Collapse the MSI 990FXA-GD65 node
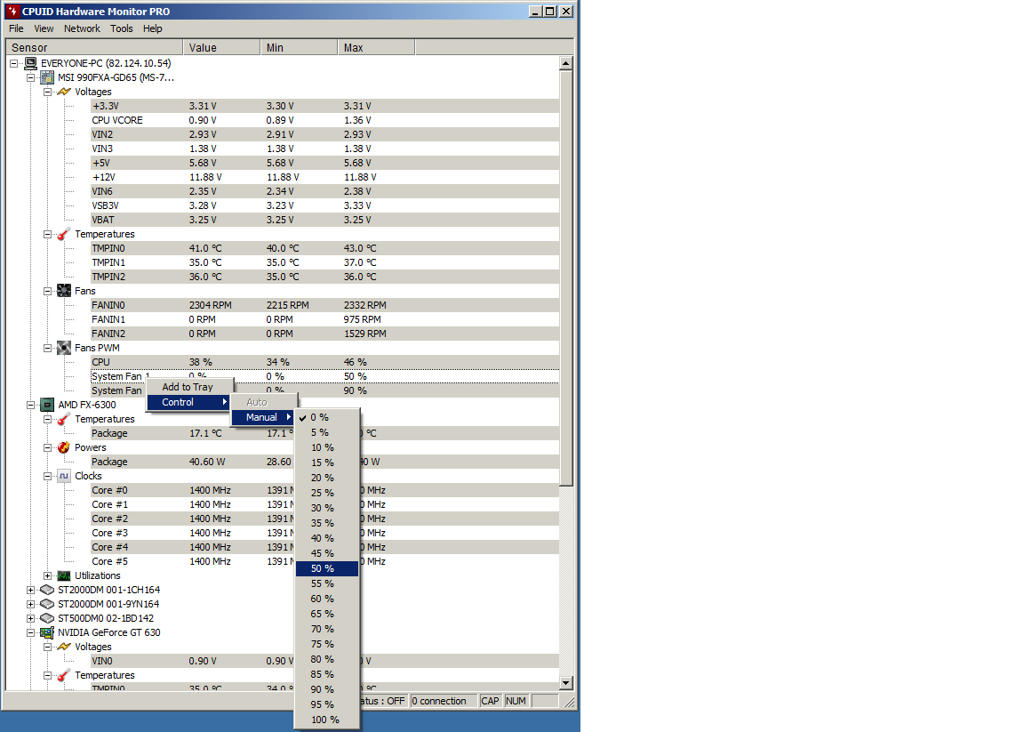1024x732 pixels. 31,78
